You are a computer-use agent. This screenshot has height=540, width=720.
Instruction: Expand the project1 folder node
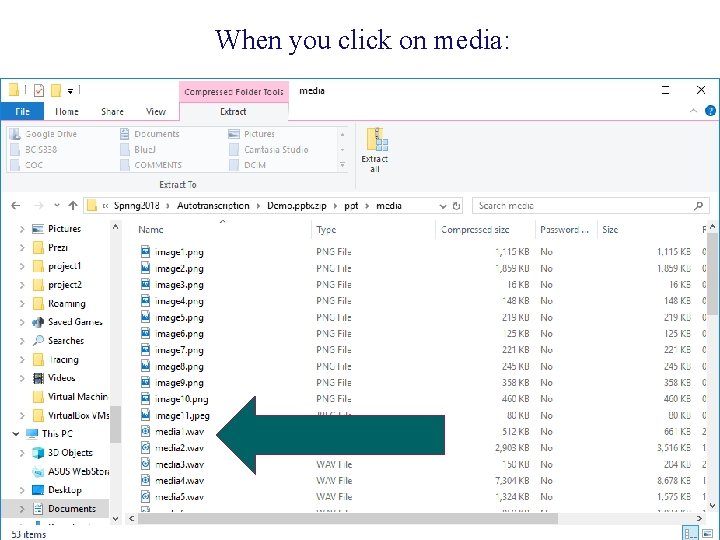21,266
